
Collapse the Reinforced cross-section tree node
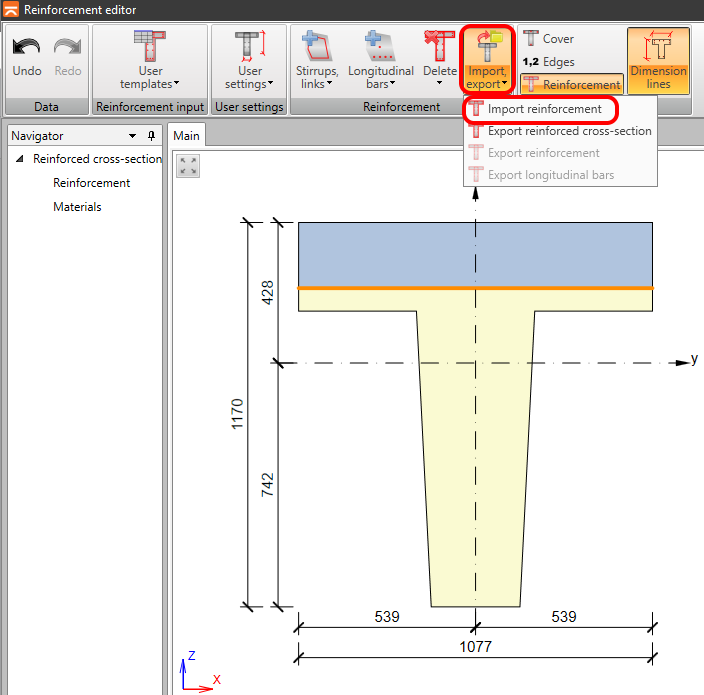pyautogui.click(x=20, y=159)
